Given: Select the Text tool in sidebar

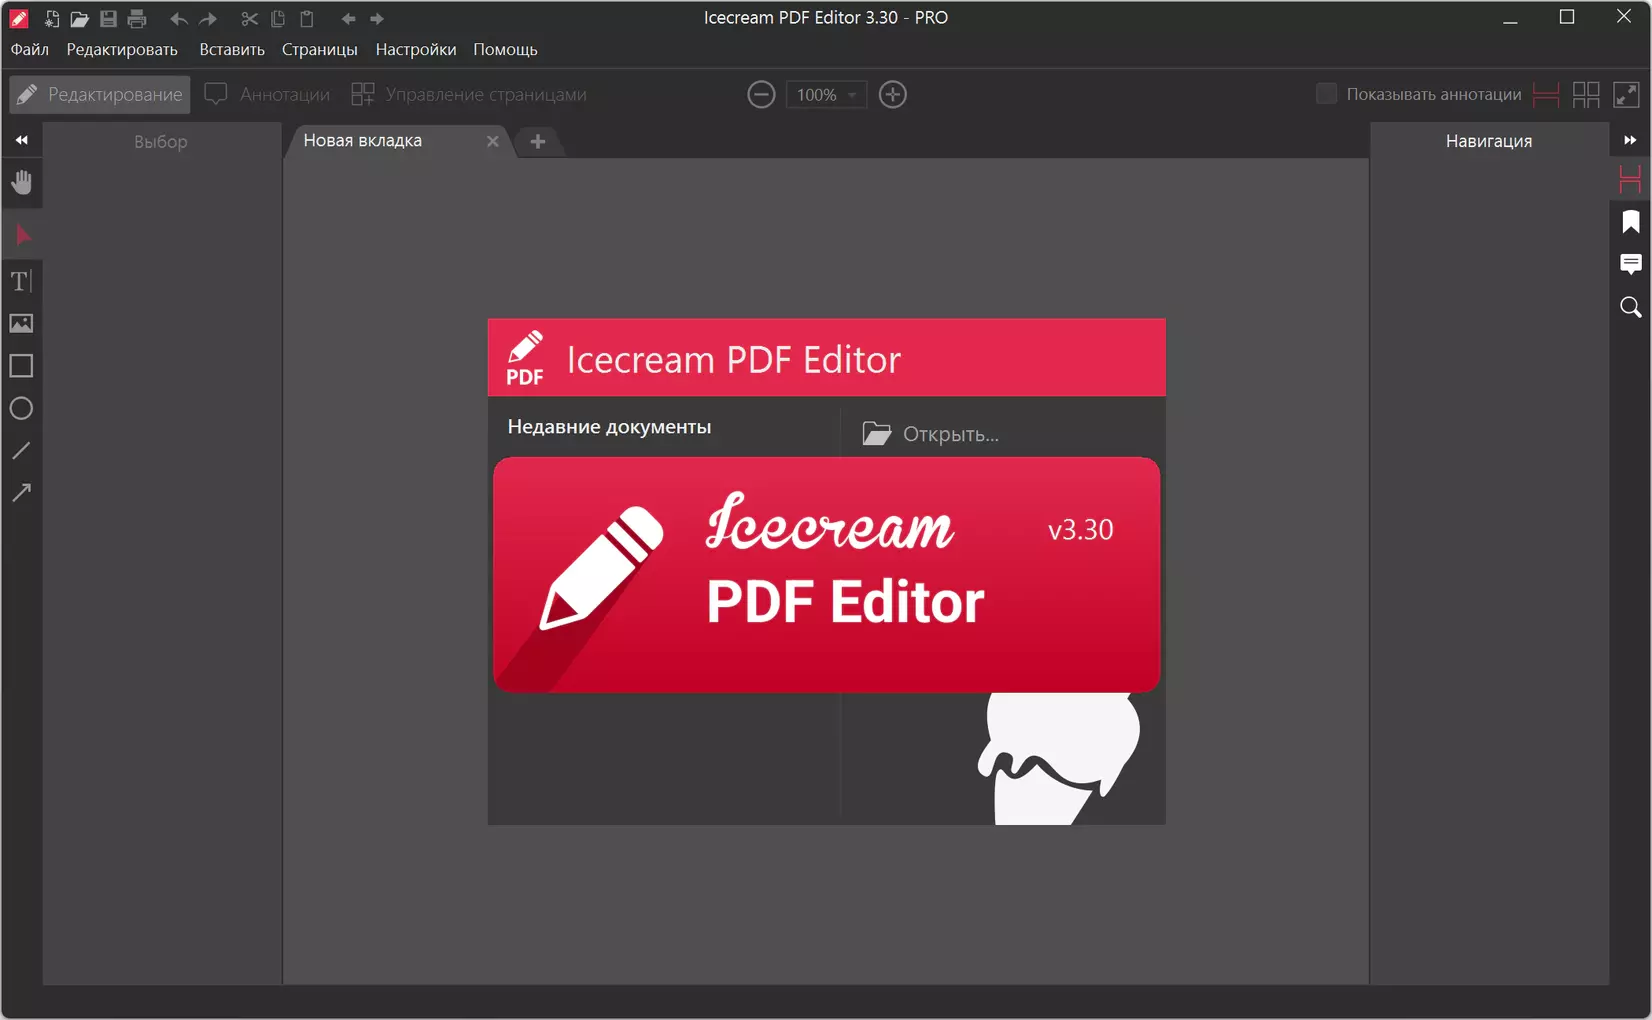Looking at the screenshot, I should tap(21, 281).
